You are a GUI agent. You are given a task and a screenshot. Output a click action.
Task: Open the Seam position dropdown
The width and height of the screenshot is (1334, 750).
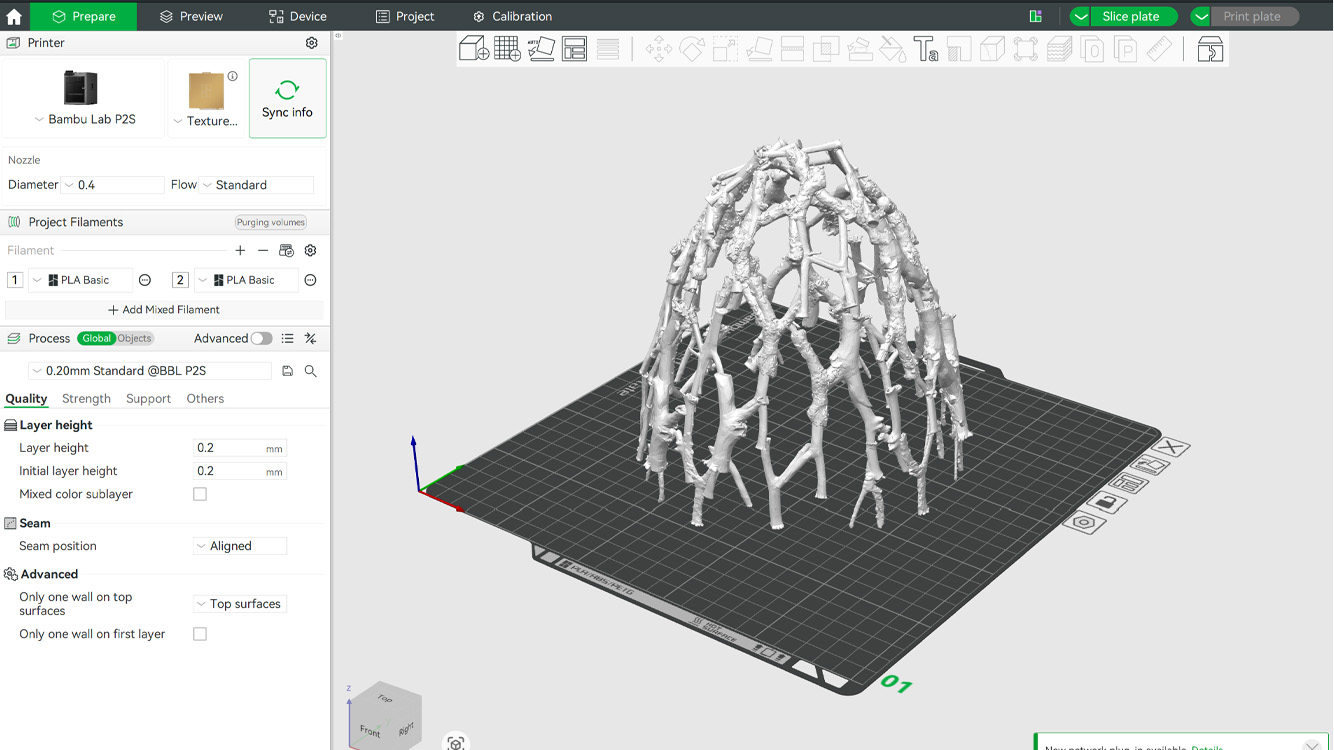[240, 546]
